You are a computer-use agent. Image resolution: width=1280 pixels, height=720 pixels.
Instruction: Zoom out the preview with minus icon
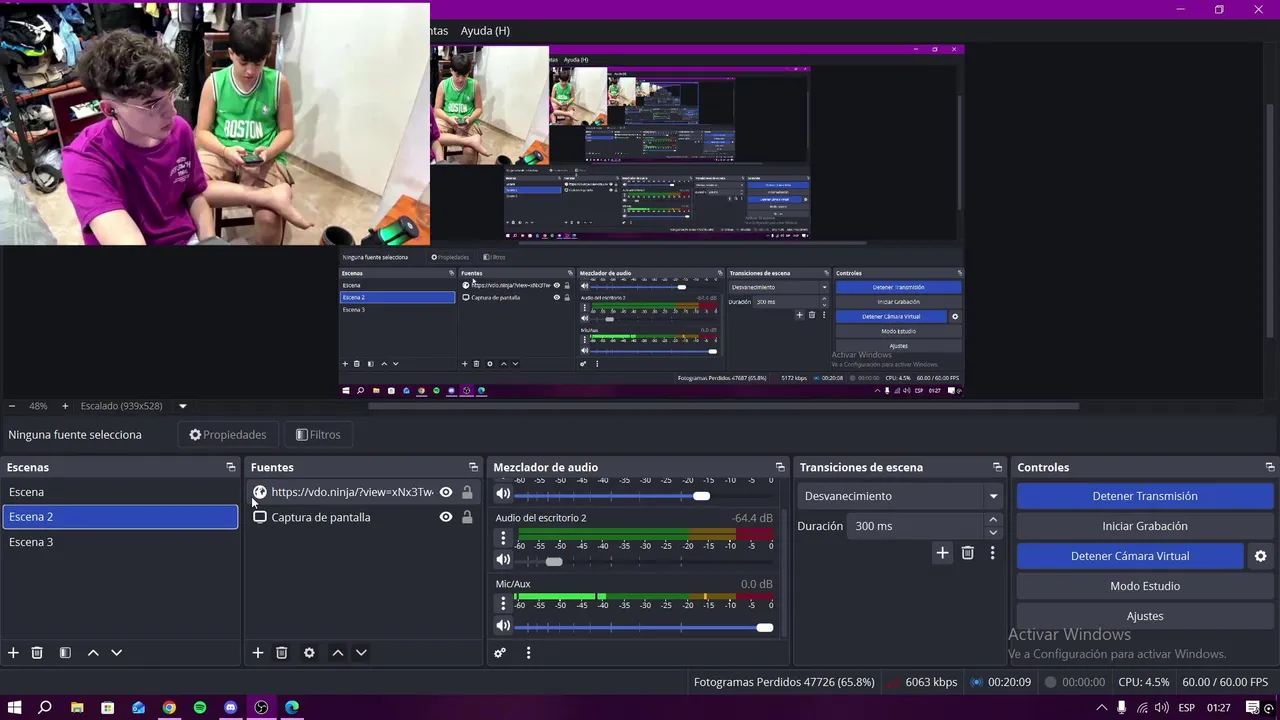[12, 406]
